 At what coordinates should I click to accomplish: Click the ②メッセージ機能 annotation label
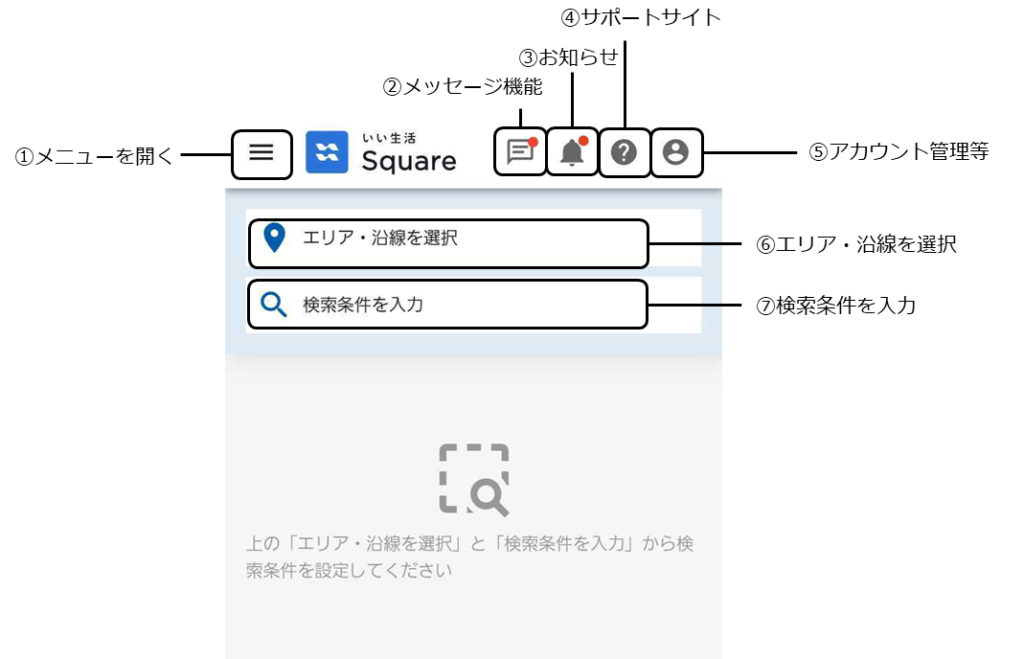462,86
